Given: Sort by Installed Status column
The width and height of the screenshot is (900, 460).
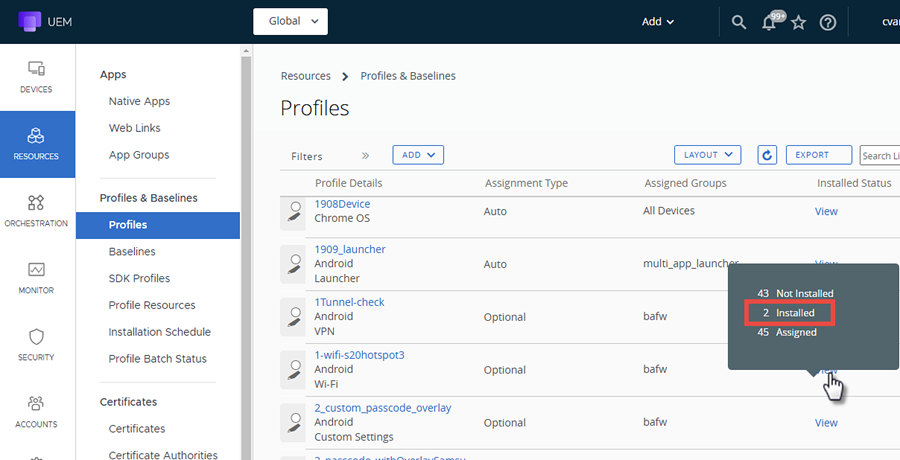Looking at the screenshot, I should 854,183.
